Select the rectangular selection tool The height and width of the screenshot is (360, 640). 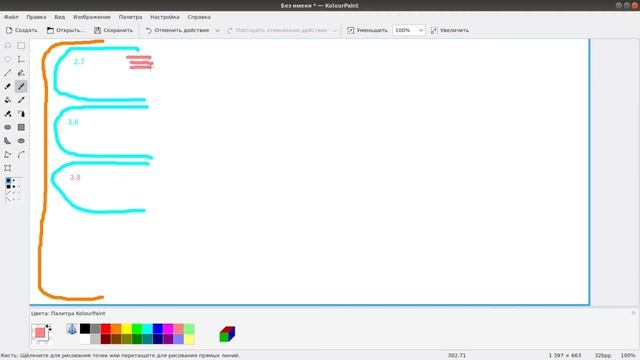coord(21,46)
